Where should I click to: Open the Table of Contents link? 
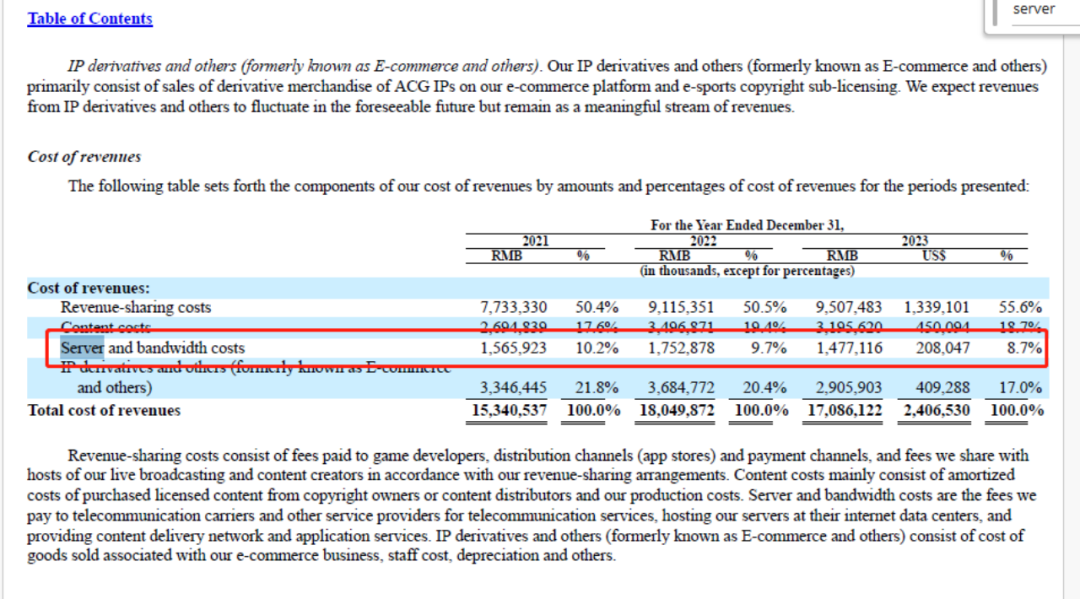point(90,19)
